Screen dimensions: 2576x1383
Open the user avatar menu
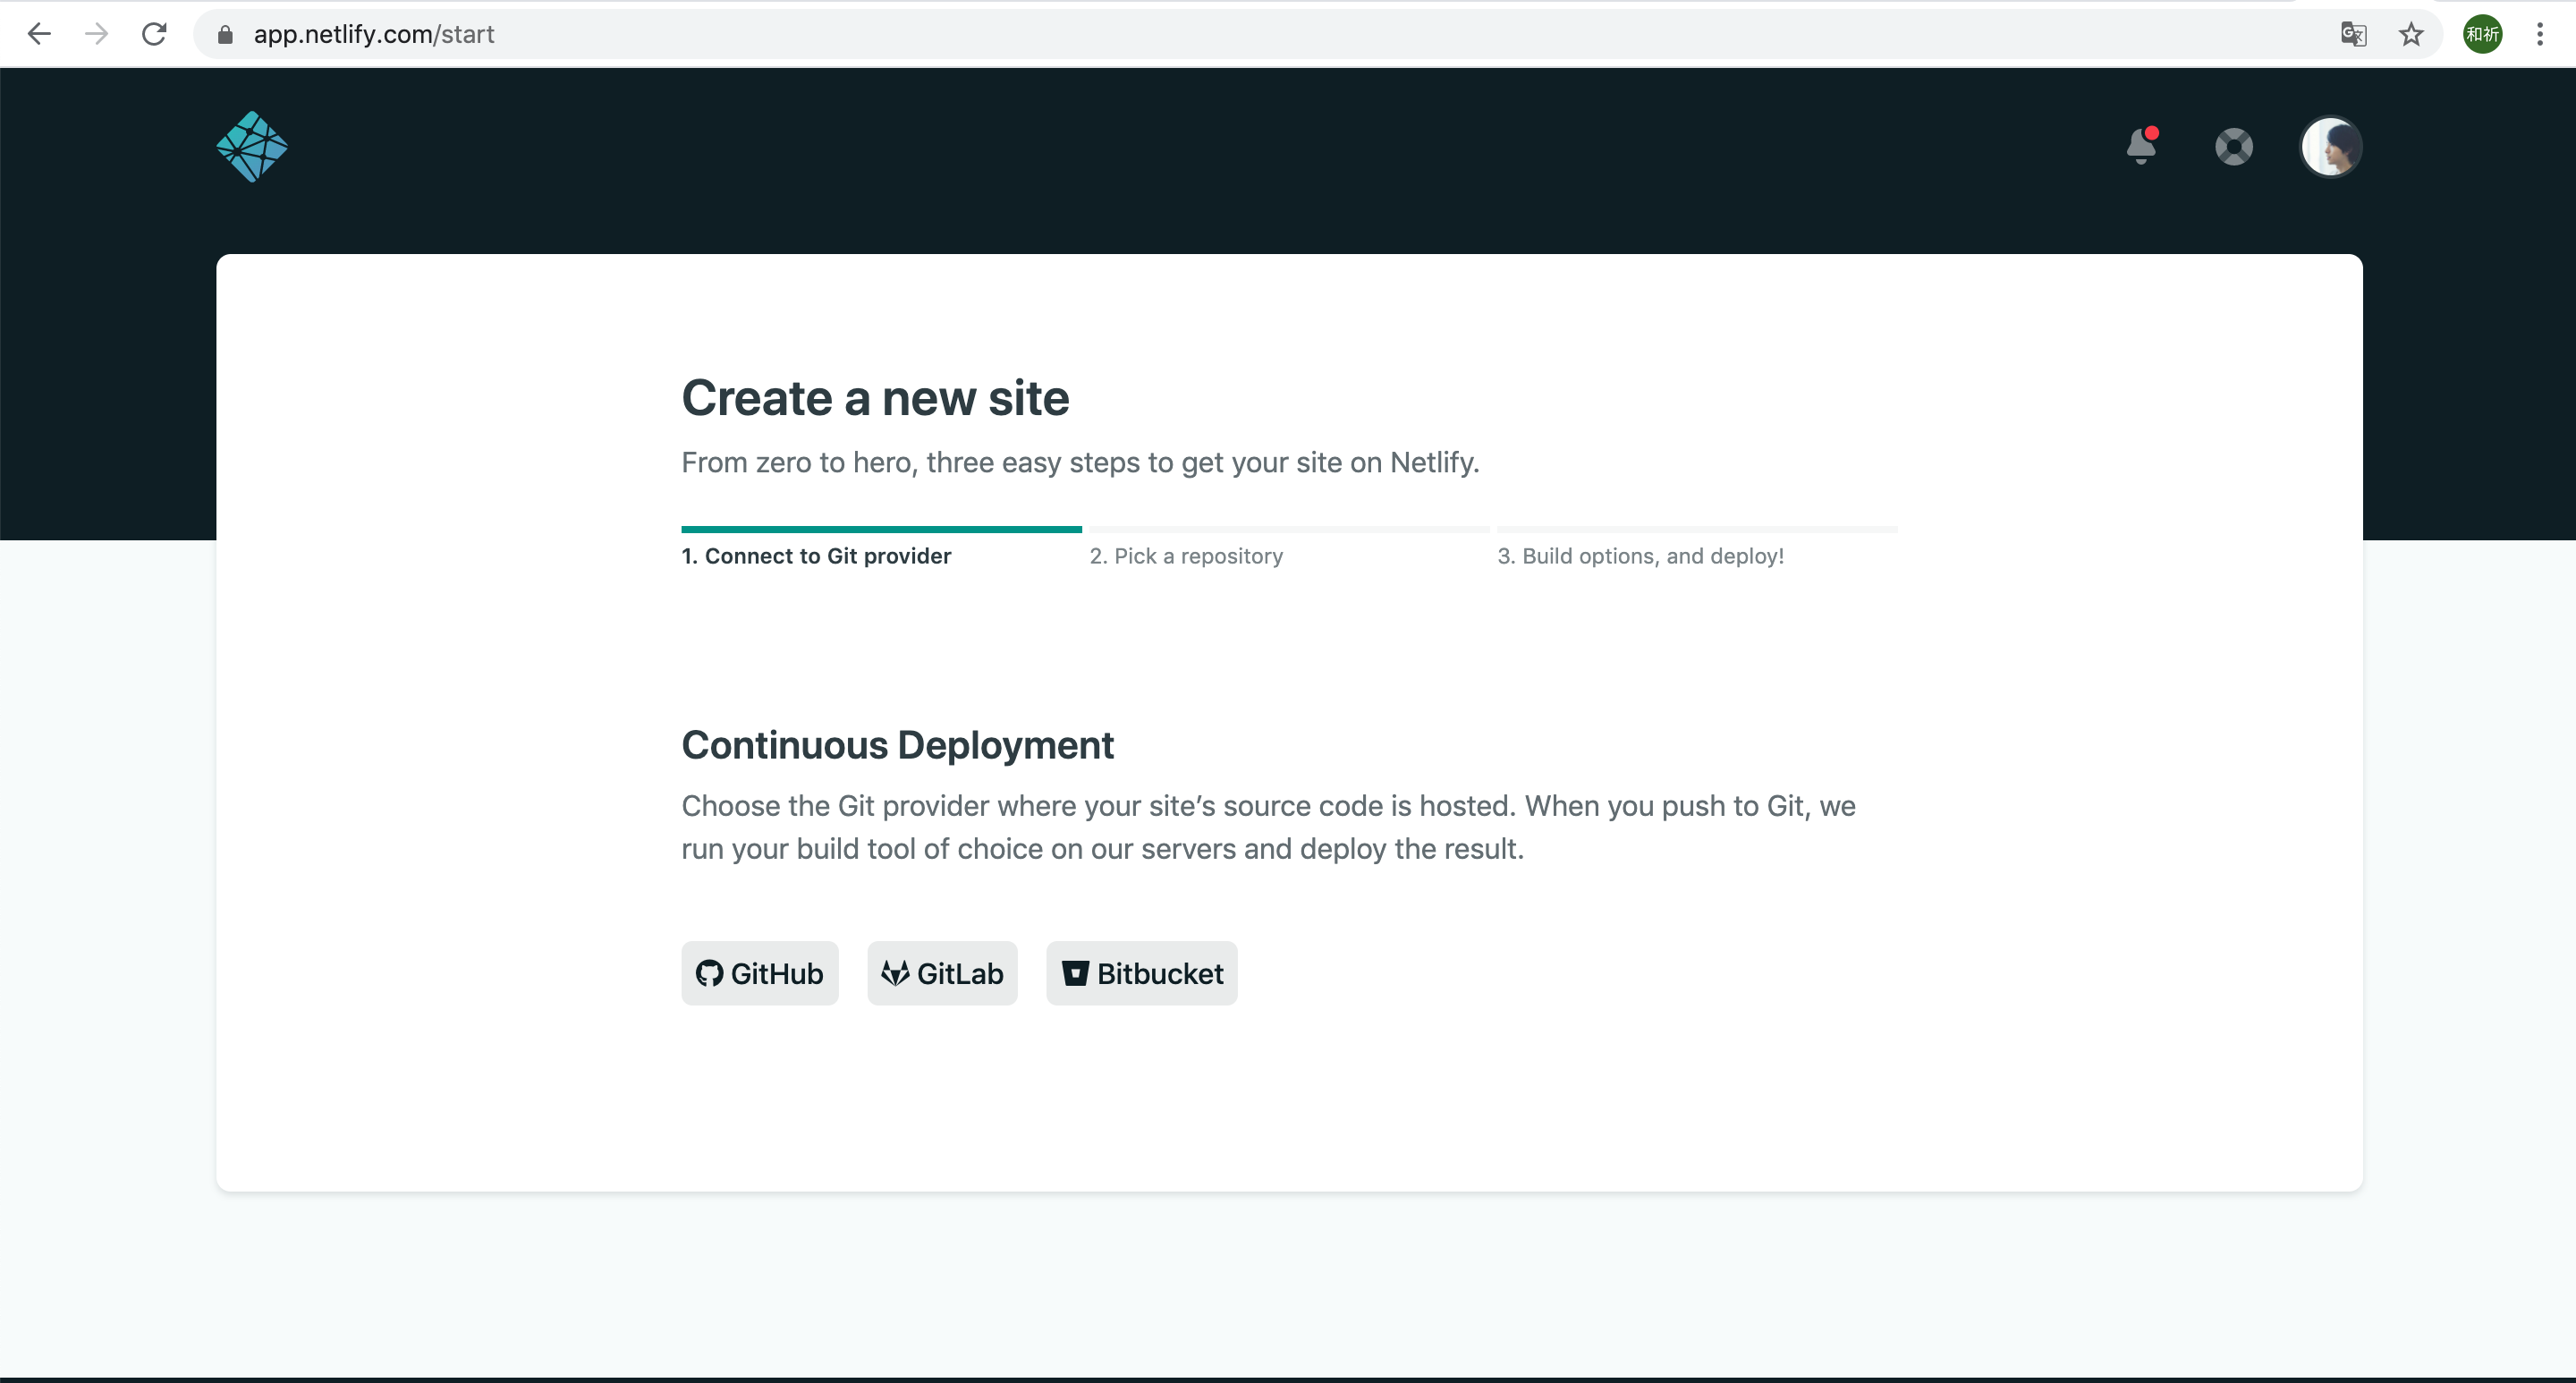2330,147
